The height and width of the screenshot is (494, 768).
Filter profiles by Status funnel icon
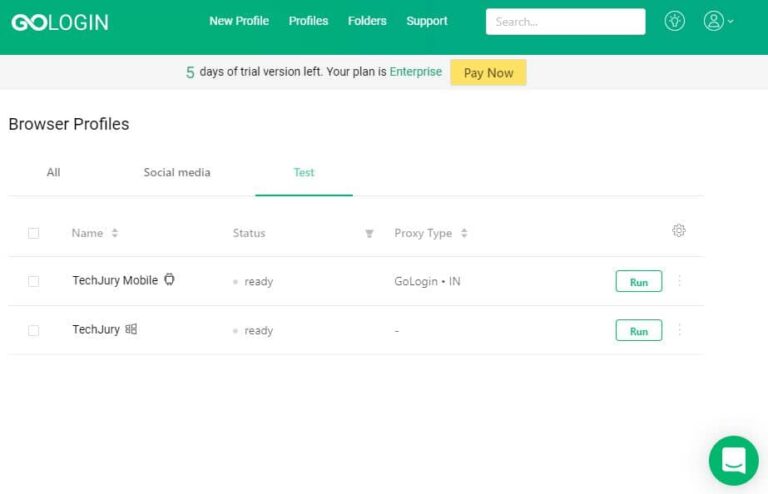[x=369, y=234]
